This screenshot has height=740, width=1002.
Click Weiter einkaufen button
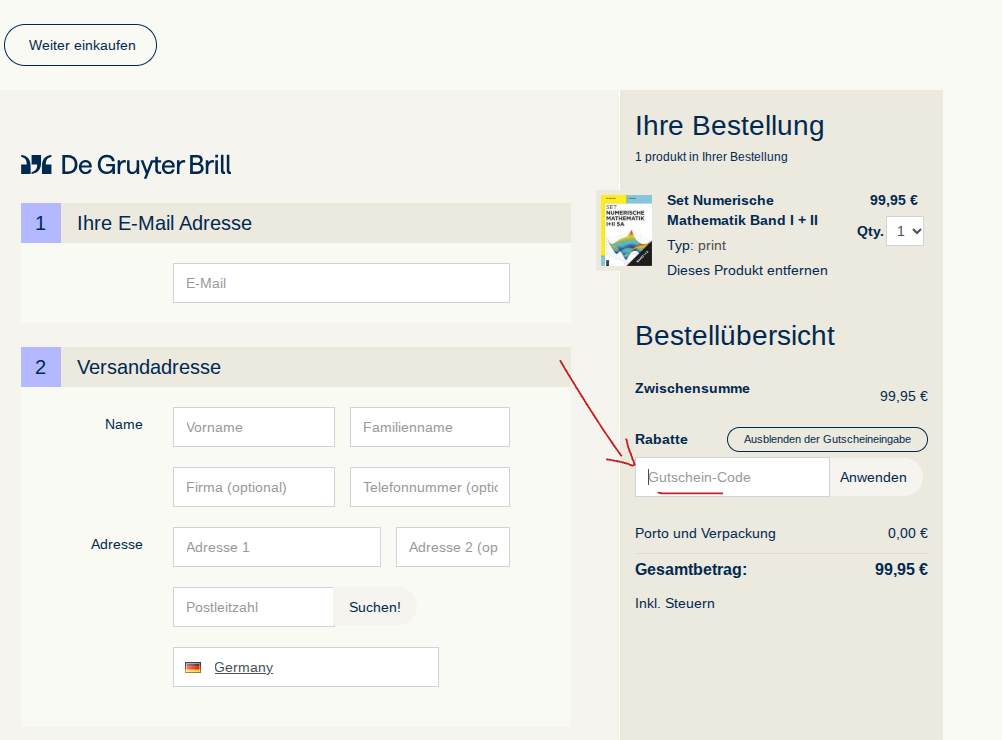[81, 45]
